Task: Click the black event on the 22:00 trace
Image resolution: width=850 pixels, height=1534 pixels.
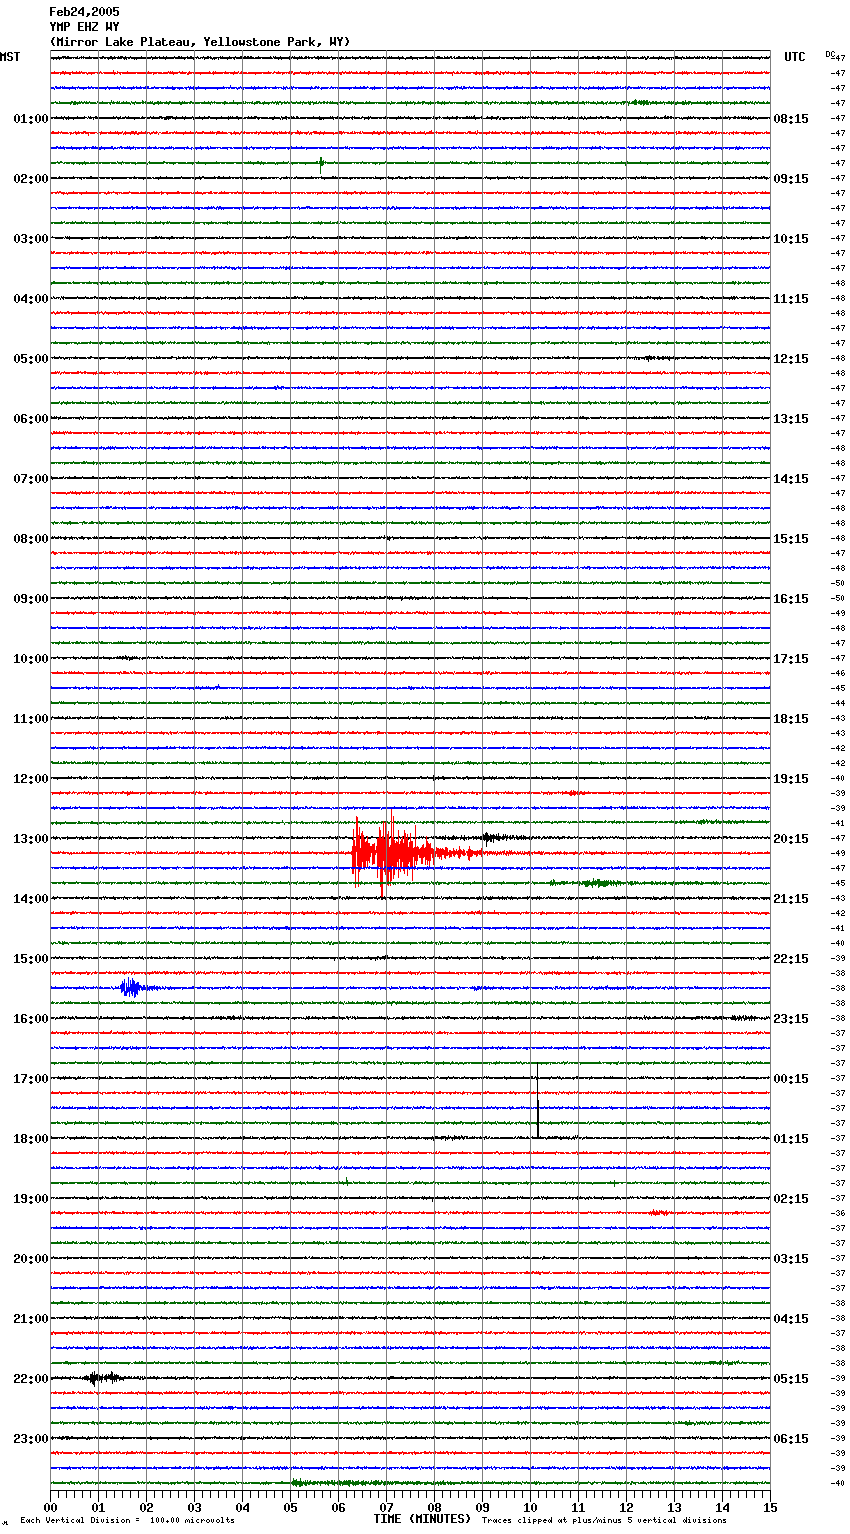Action: point(103,1378)
